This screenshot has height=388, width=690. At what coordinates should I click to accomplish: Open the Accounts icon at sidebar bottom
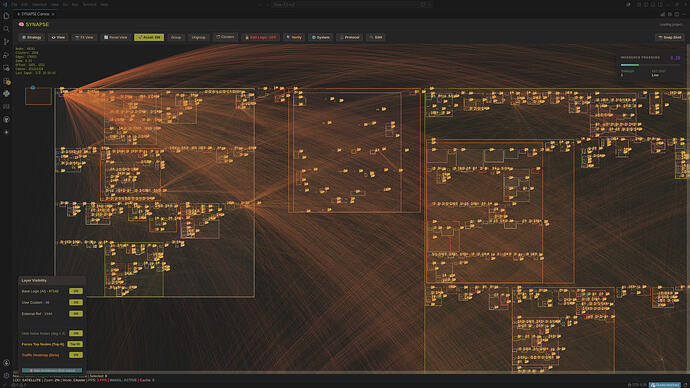pyautogui.click(x=6, y=363)
